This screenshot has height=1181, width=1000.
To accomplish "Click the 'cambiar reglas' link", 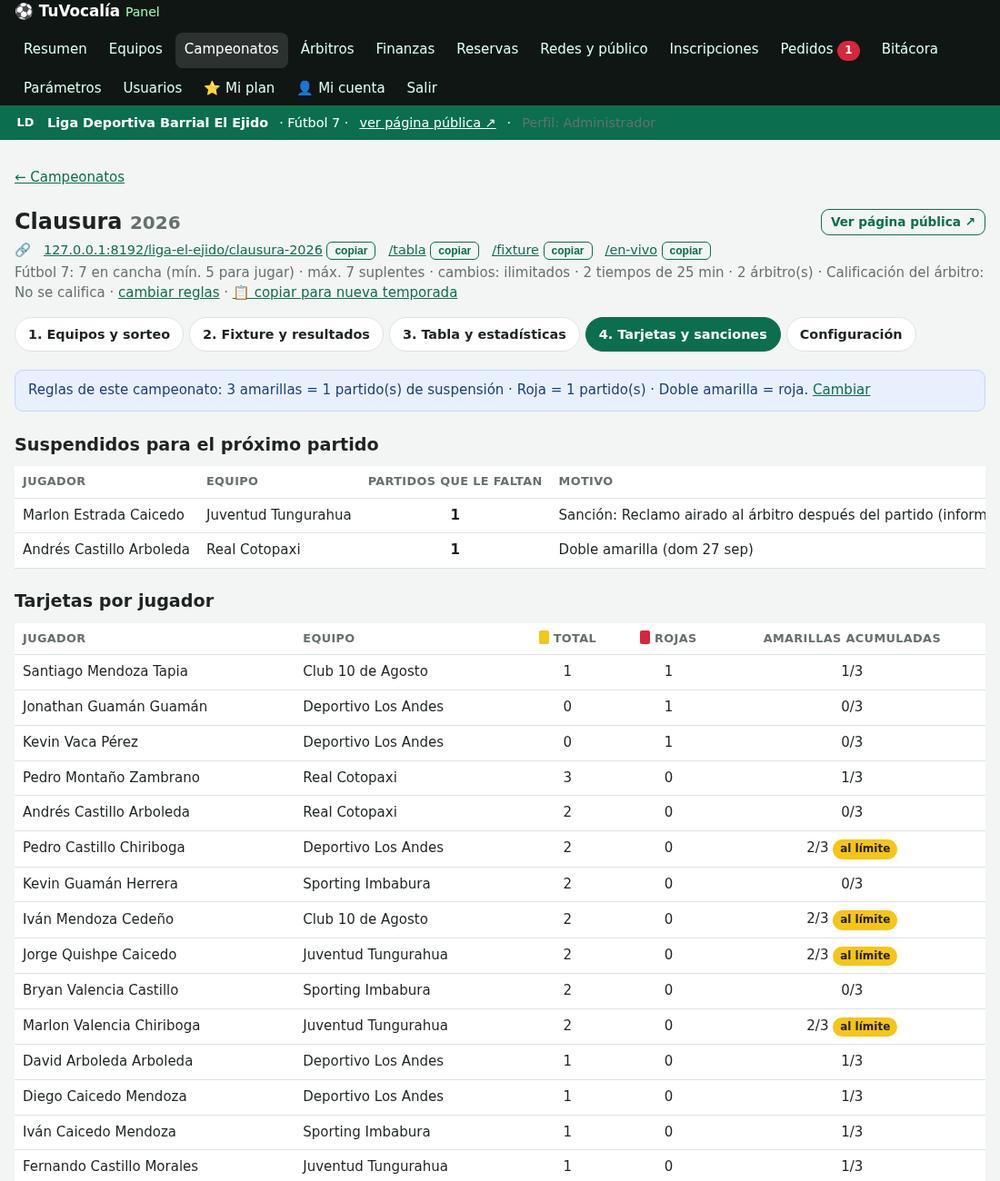I will coord(169,292).
